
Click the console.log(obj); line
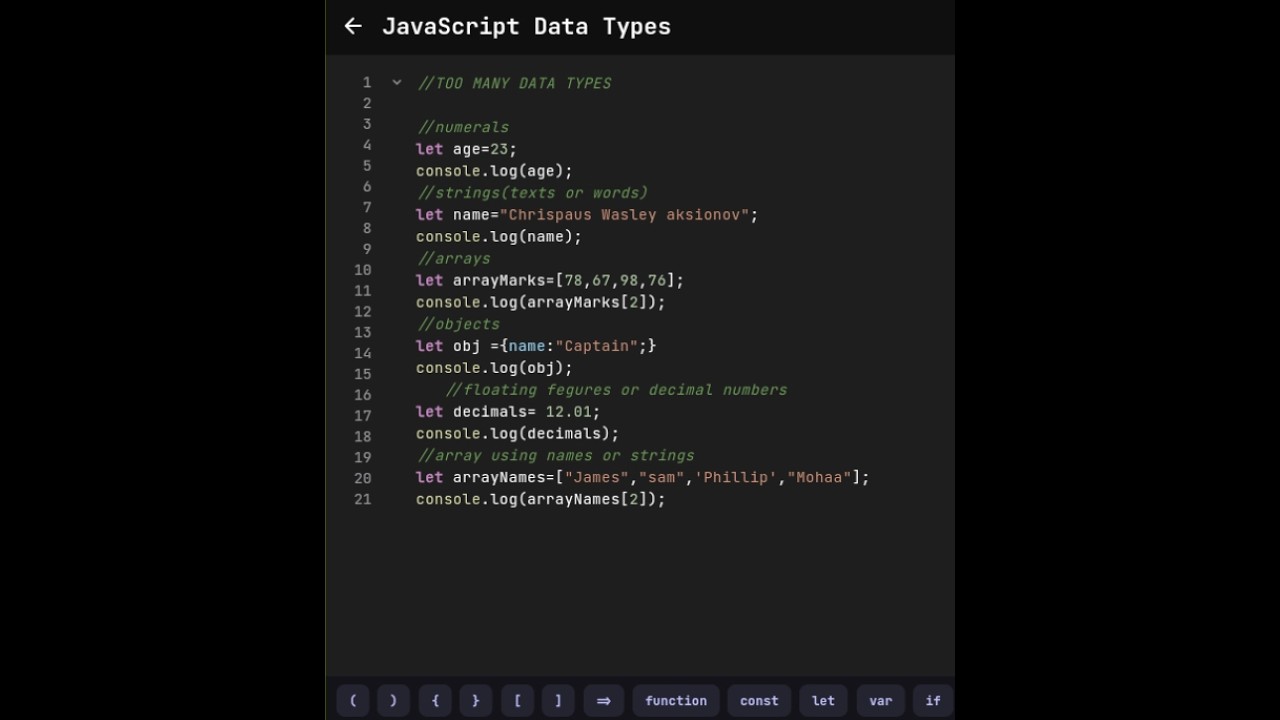[x=494, y=368]
